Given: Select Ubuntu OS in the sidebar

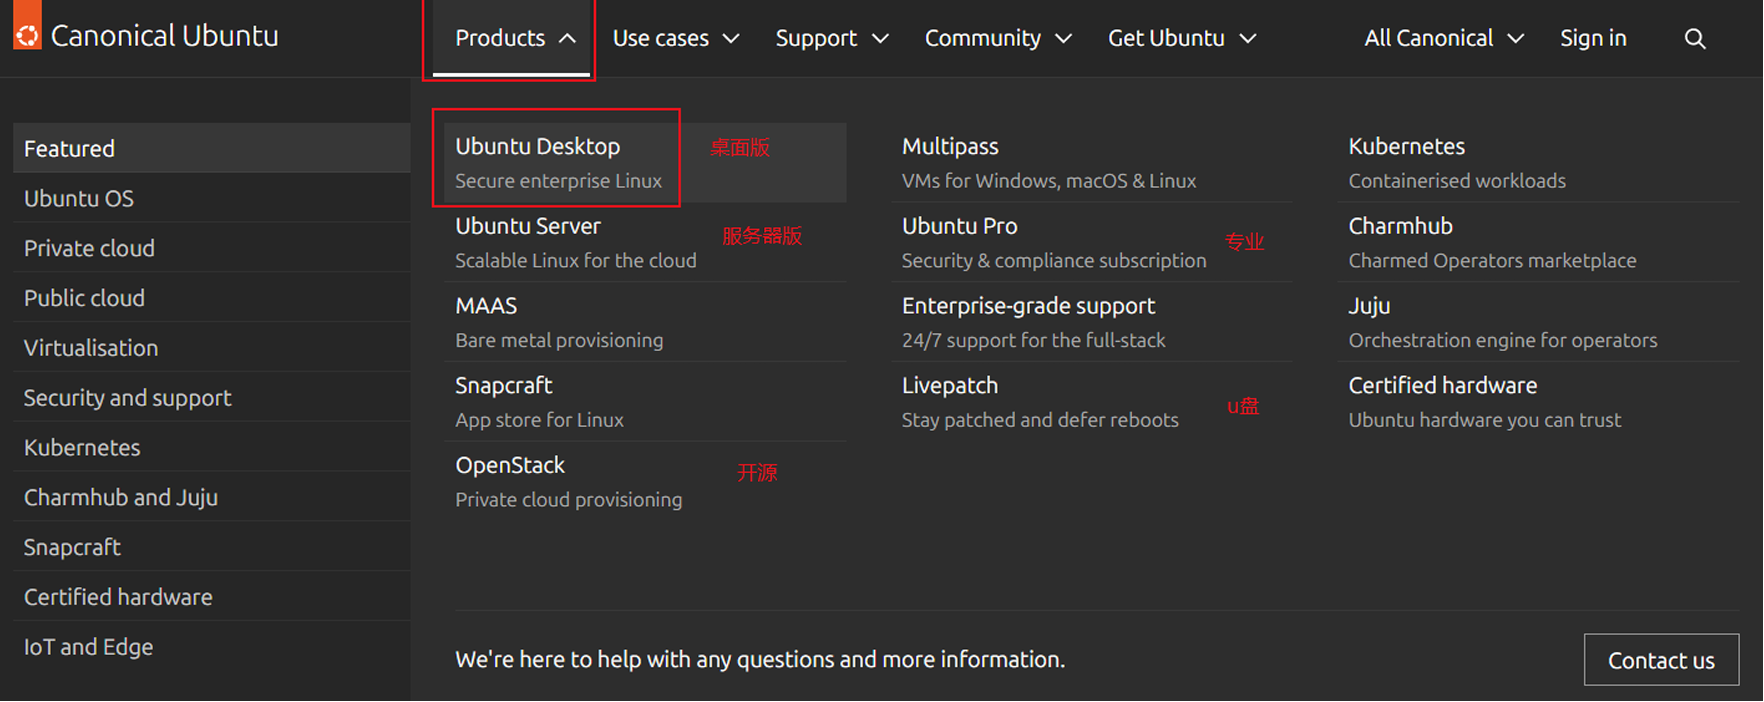Looking at the screenshot, I should coord(79,199).
